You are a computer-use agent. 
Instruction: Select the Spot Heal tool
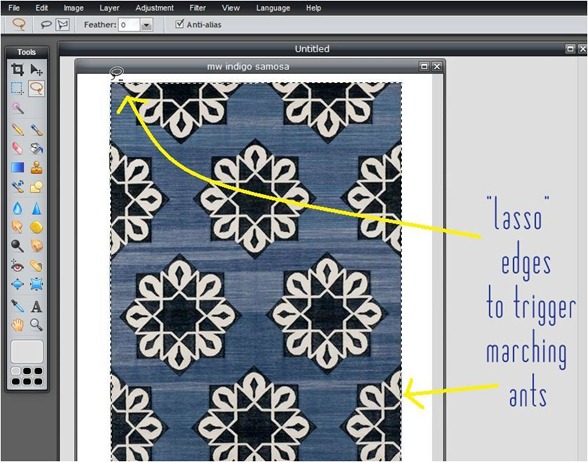[x=36, y=266]
